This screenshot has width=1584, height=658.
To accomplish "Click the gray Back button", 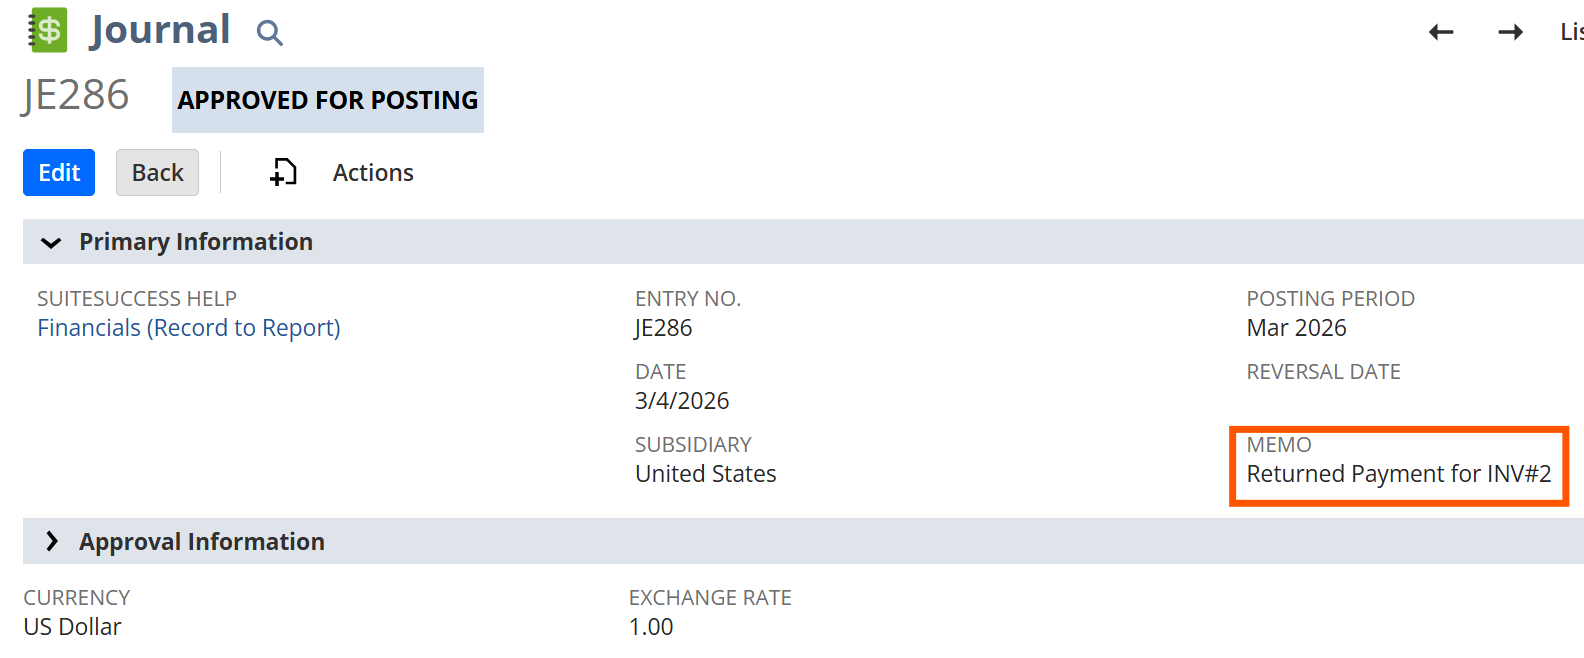I will pos(157,173).
